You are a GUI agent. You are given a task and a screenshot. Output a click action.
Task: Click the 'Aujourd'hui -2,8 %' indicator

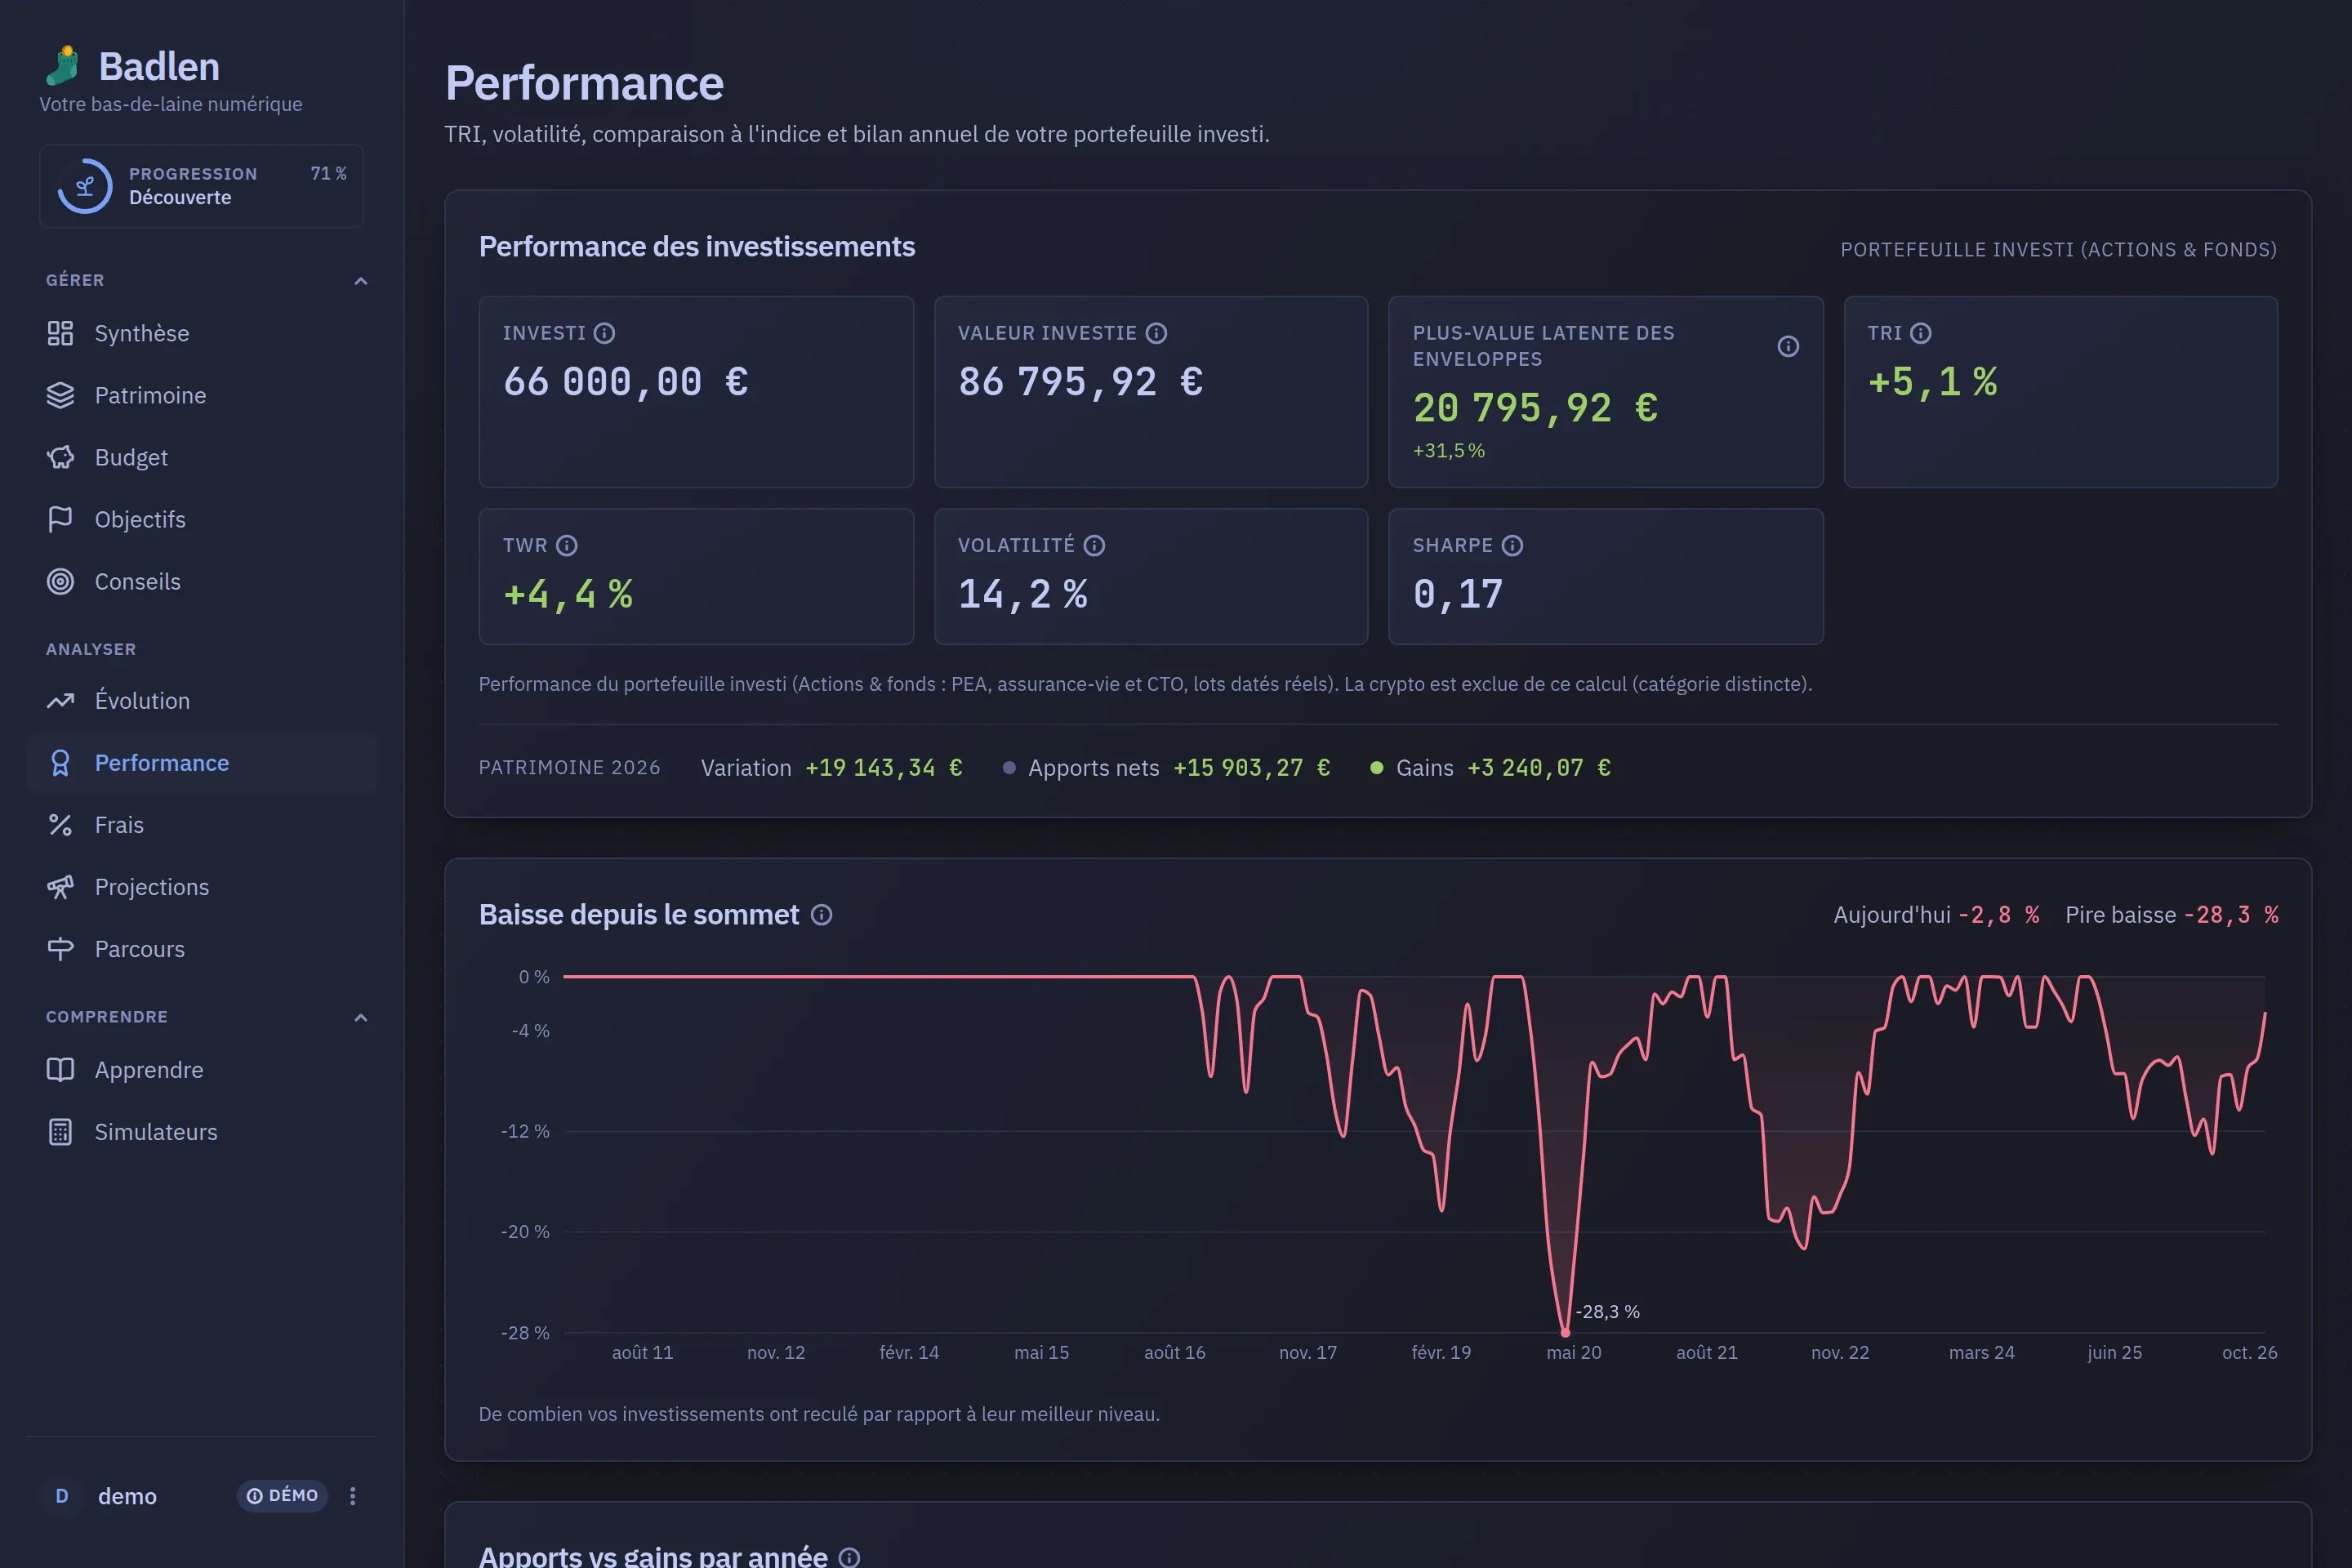tap(1936, 915)
